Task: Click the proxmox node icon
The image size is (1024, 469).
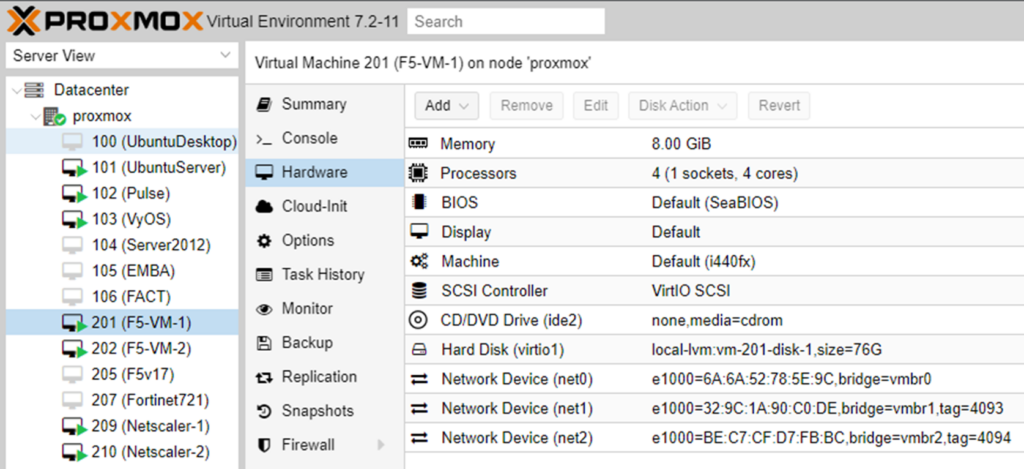Action: point(54,117)
